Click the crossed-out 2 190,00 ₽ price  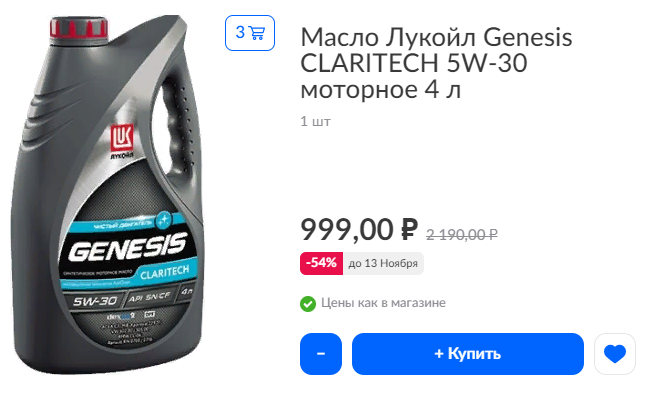[462, 235]
